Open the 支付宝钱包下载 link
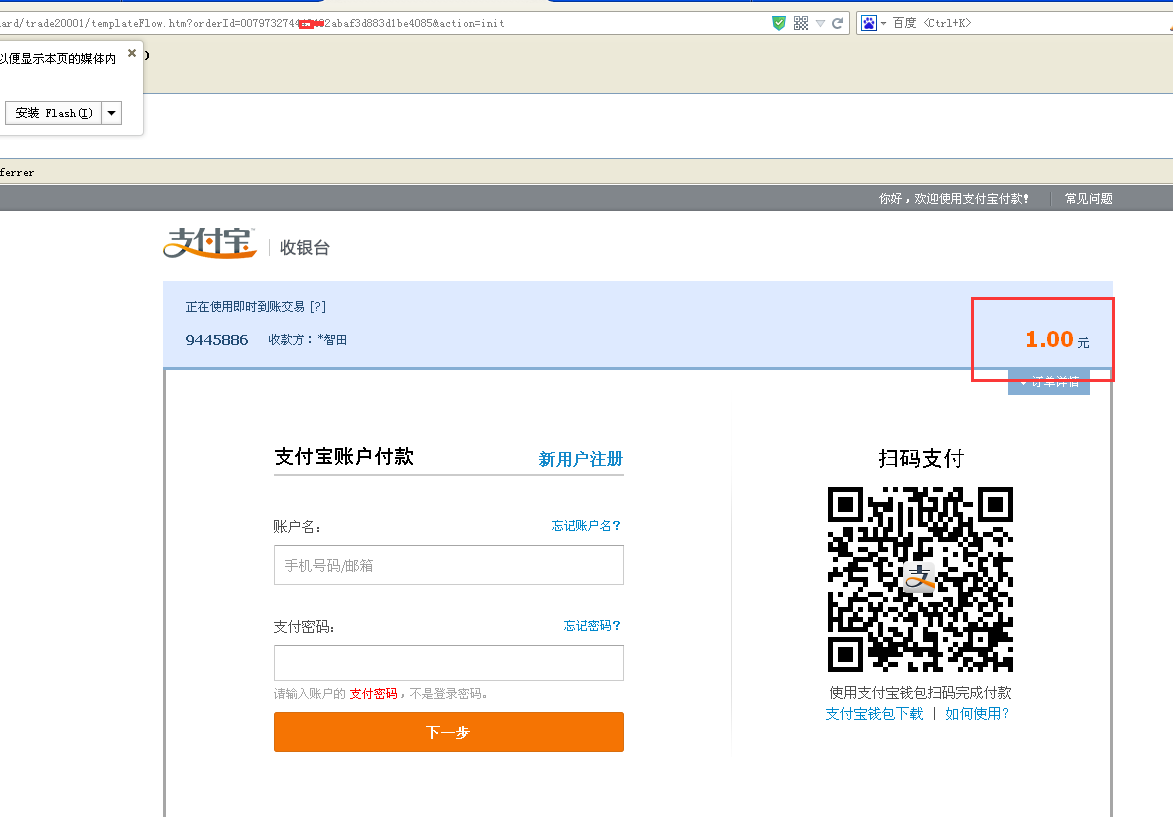This screenshot has height=817, width=1173. pyautogui.click(x=874, y=714)
